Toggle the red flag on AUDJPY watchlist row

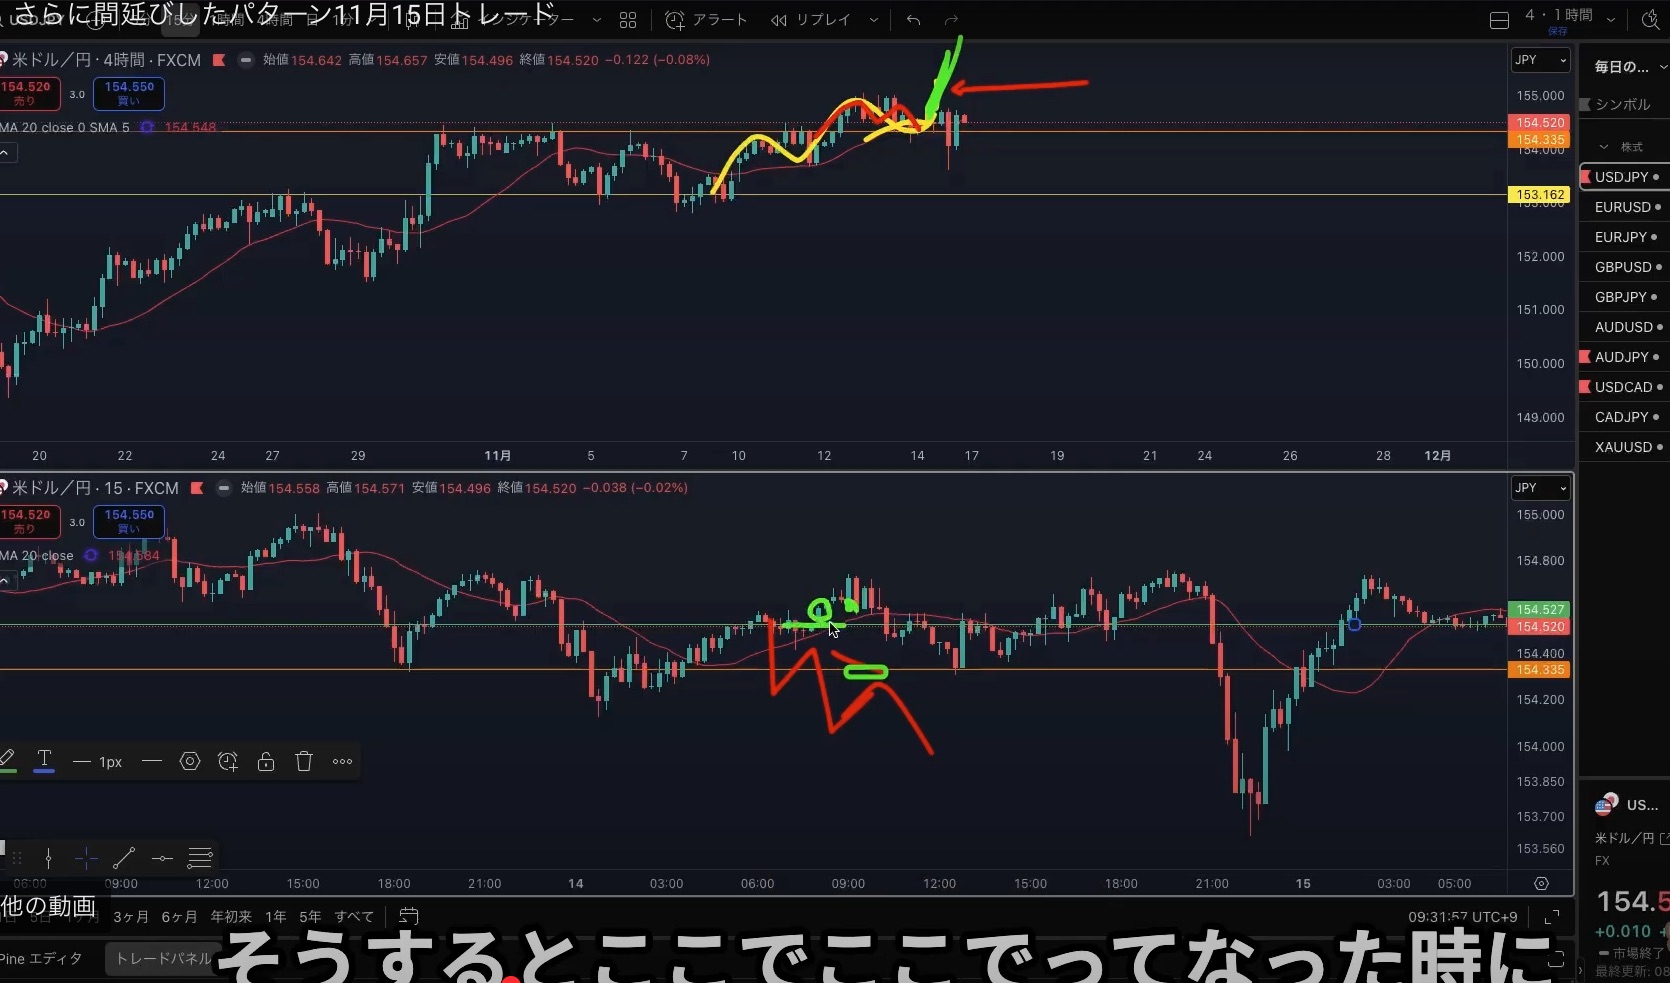[x=1585, y=357]
